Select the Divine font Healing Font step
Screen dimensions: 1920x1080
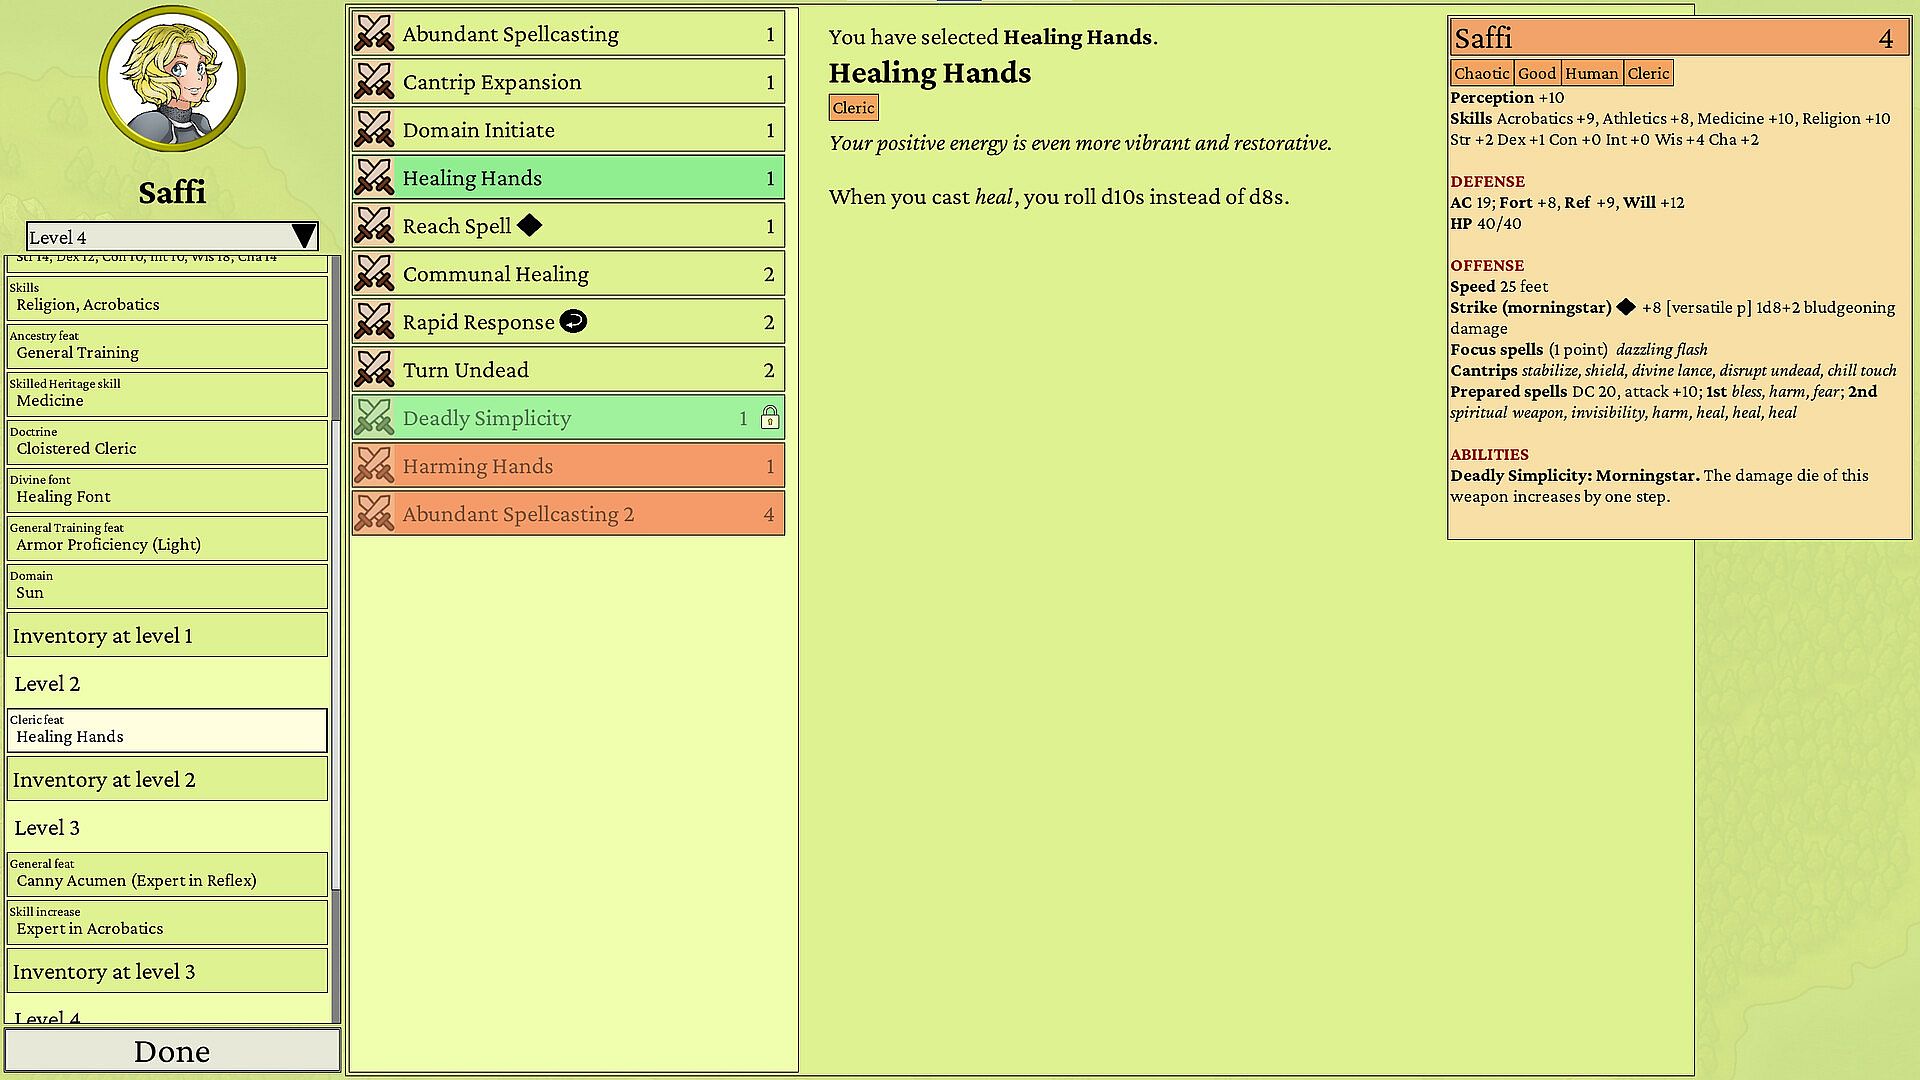click(167, 490)
